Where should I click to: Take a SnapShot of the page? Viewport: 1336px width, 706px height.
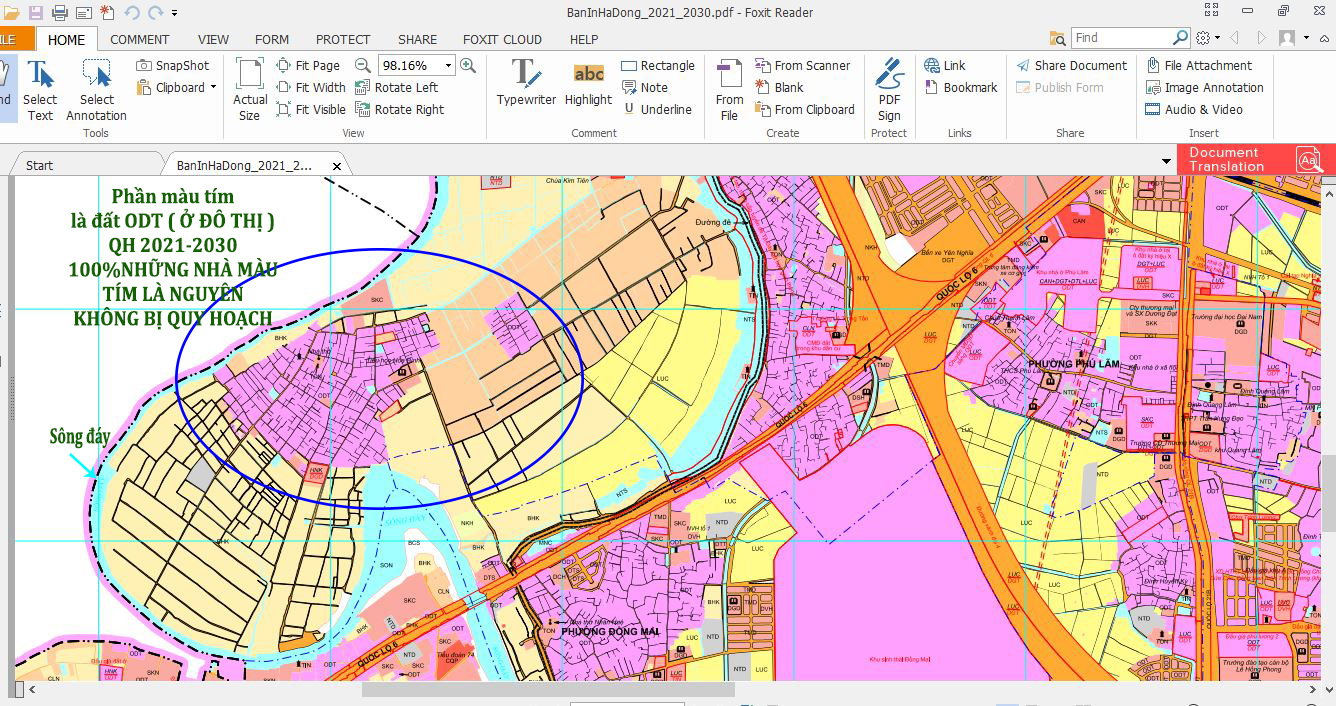[x=173, y=65]
